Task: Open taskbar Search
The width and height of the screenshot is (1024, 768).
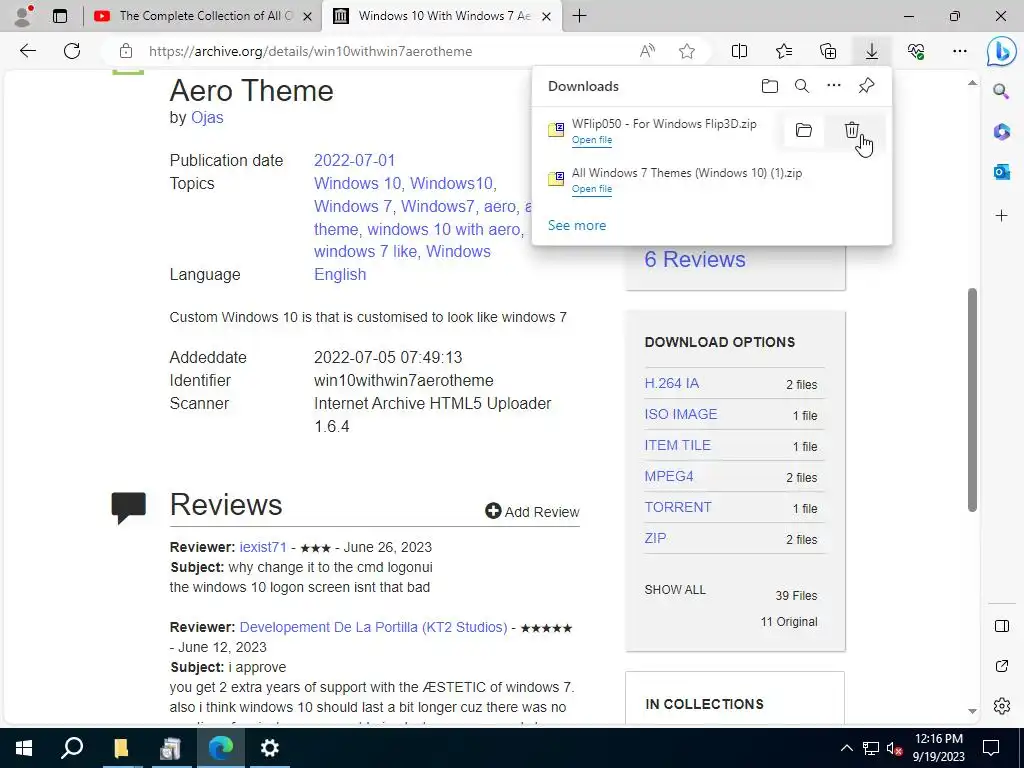Action: pos(72,748)
